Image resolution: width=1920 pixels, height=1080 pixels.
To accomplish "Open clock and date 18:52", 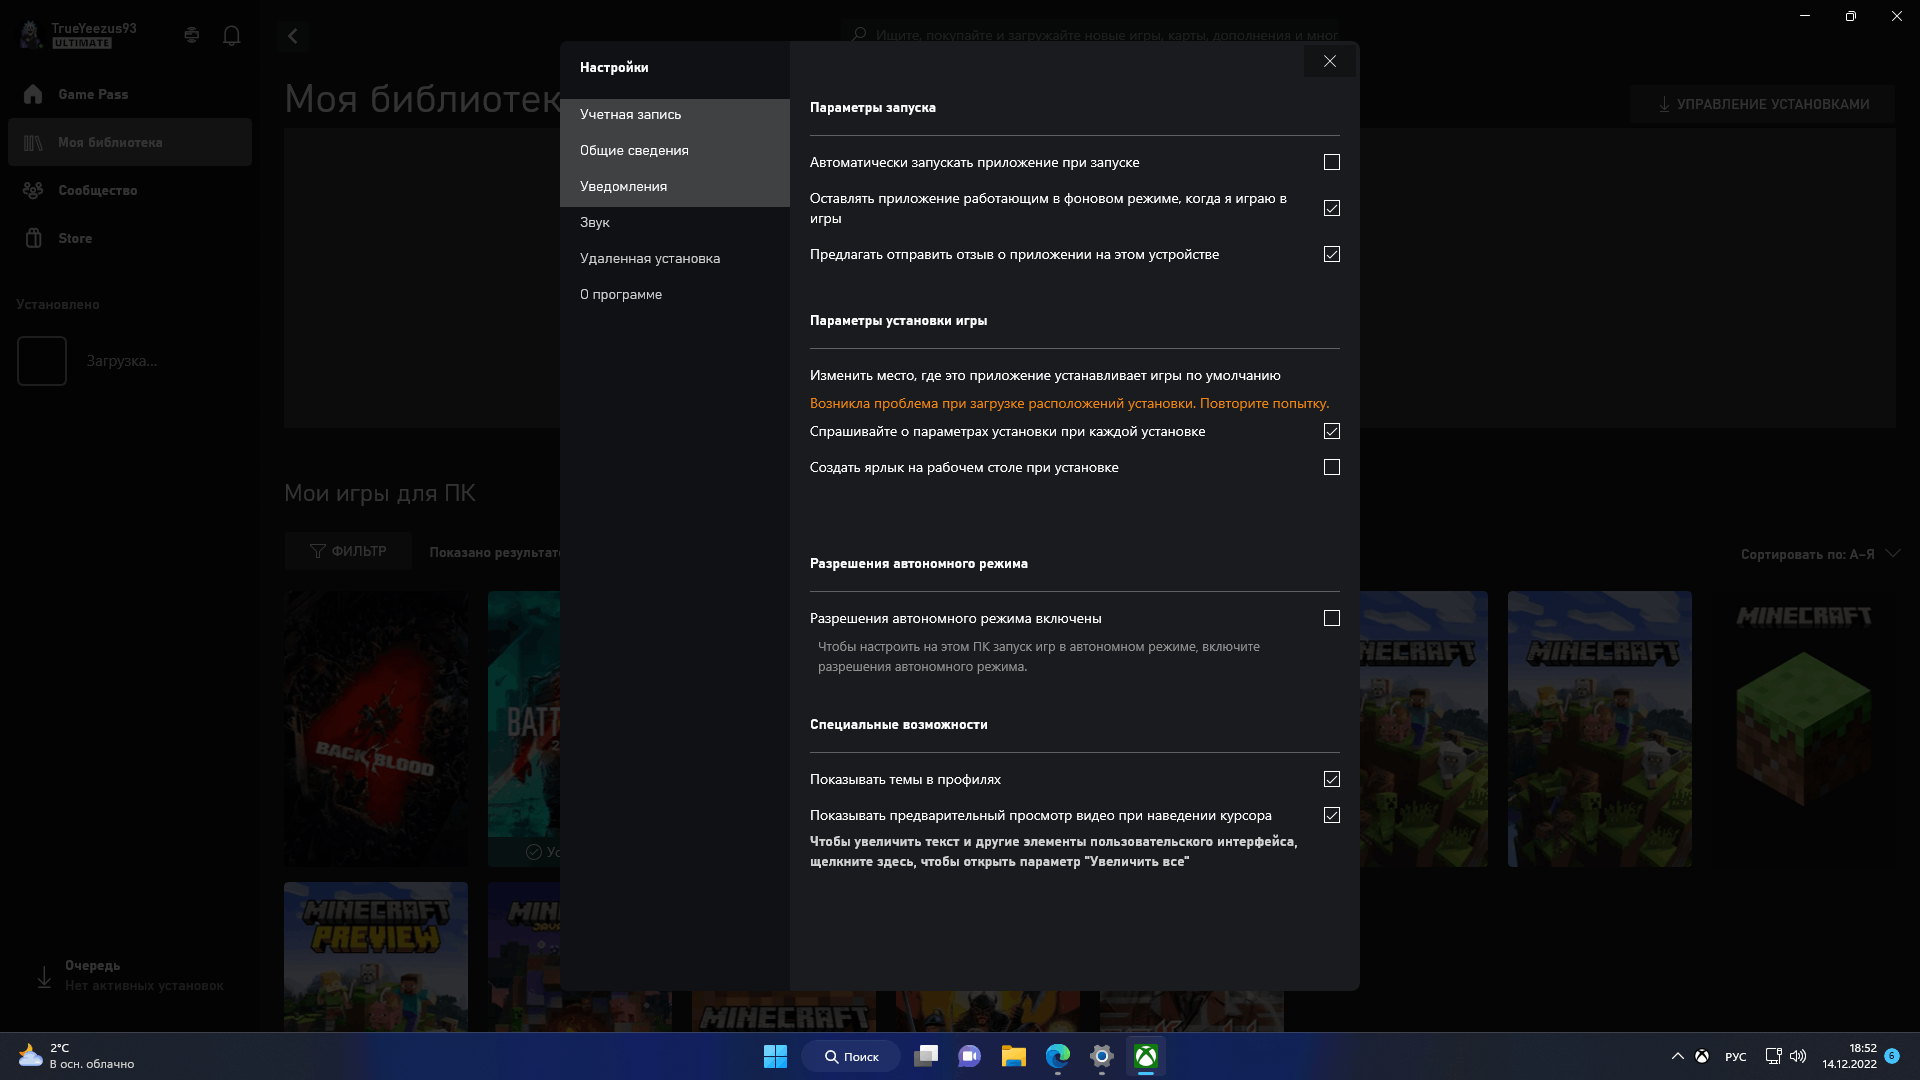I will (1849, 1056).
